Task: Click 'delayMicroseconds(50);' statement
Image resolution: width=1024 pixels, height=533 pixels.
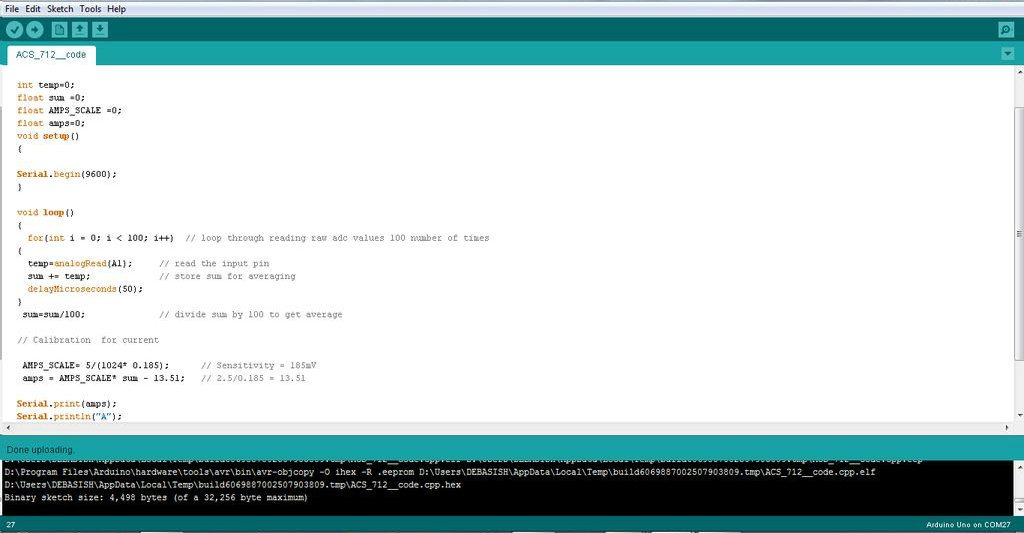Action: [x=85, y=289]
